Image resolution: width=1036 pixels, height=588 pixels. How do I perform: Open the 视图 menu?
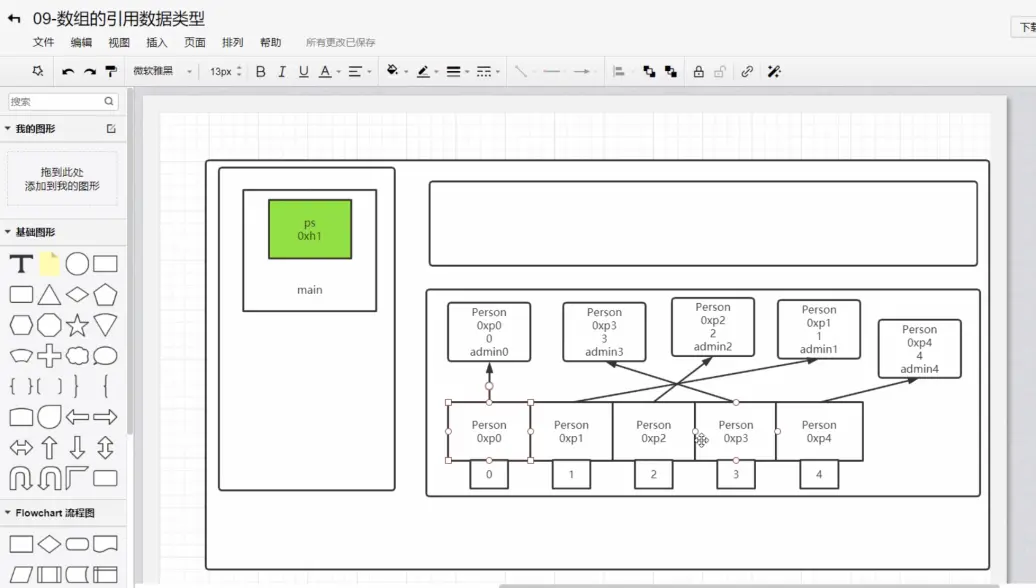tap(119, 42)
